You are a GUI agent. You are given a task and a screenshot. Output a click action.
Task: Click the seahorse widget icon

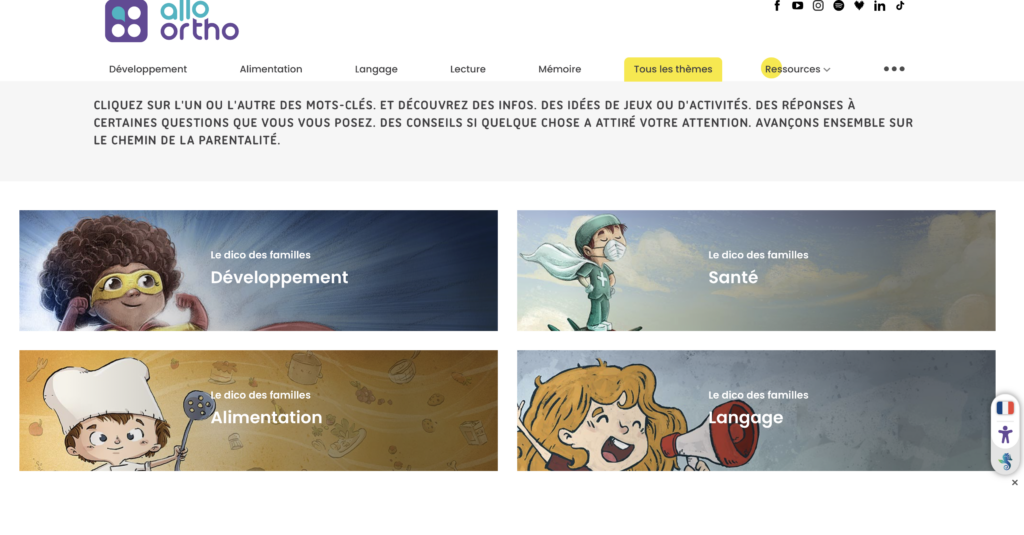pos(1006,461)
